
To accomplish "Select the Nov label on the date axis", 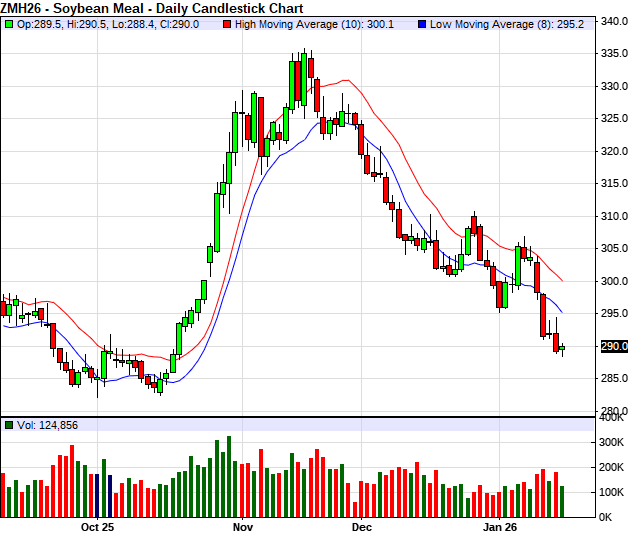I will point(241,526).
